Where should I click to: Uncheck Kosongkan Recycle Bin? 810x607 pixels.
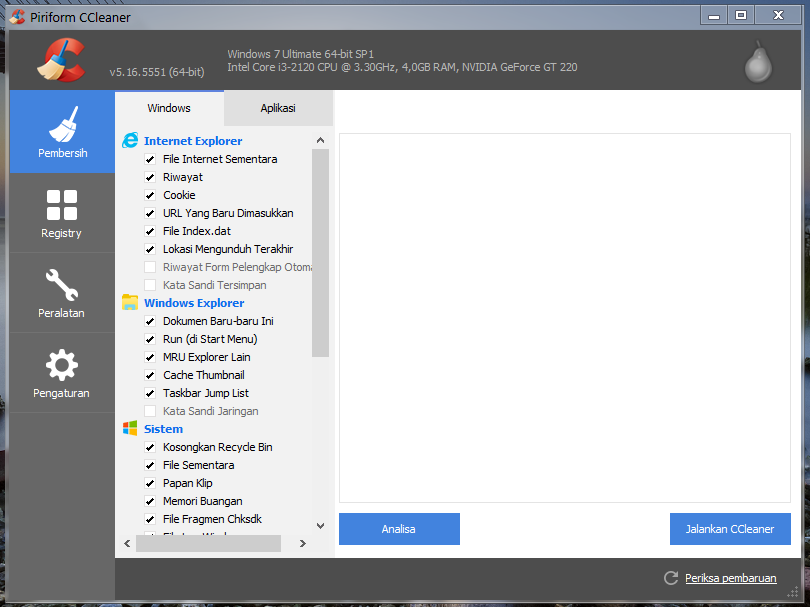pos(150,447)
